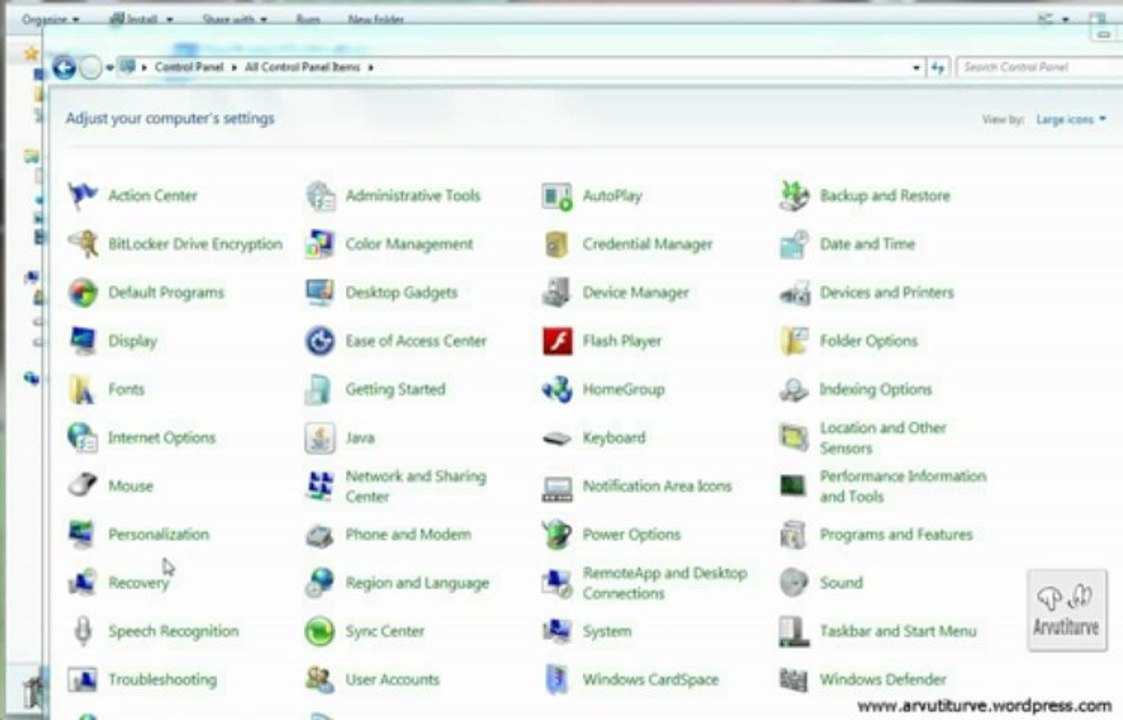Open the Sound speaker icon

pyautogui.click(x=794, y=582)
